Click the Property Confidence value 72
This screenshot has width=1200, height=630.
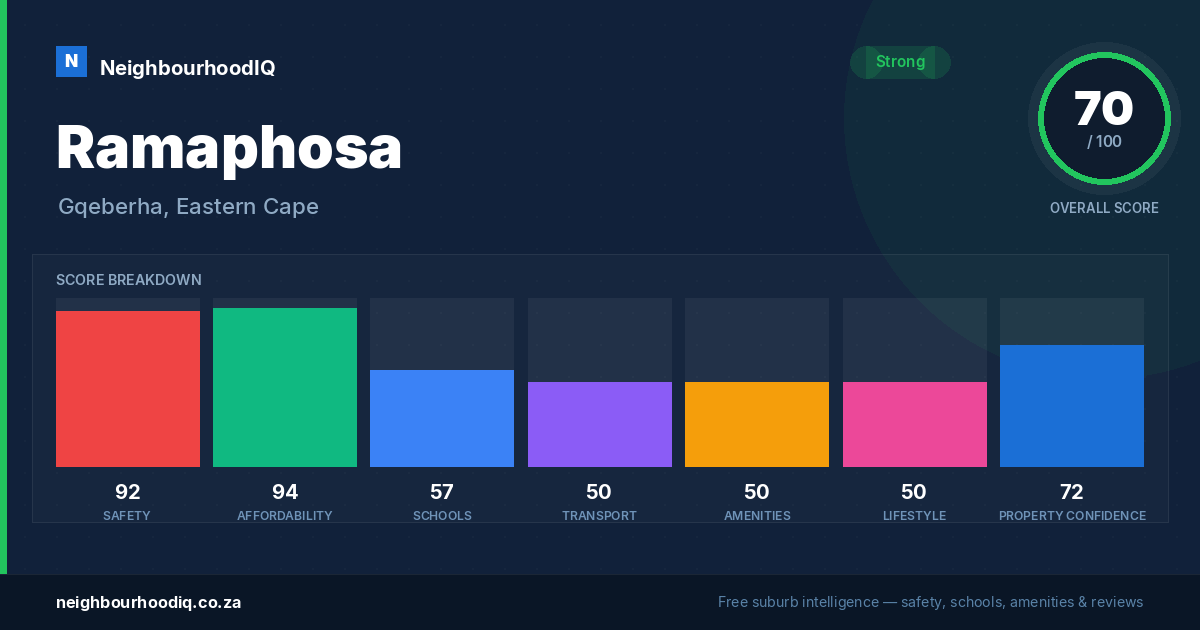(1072, 492)
